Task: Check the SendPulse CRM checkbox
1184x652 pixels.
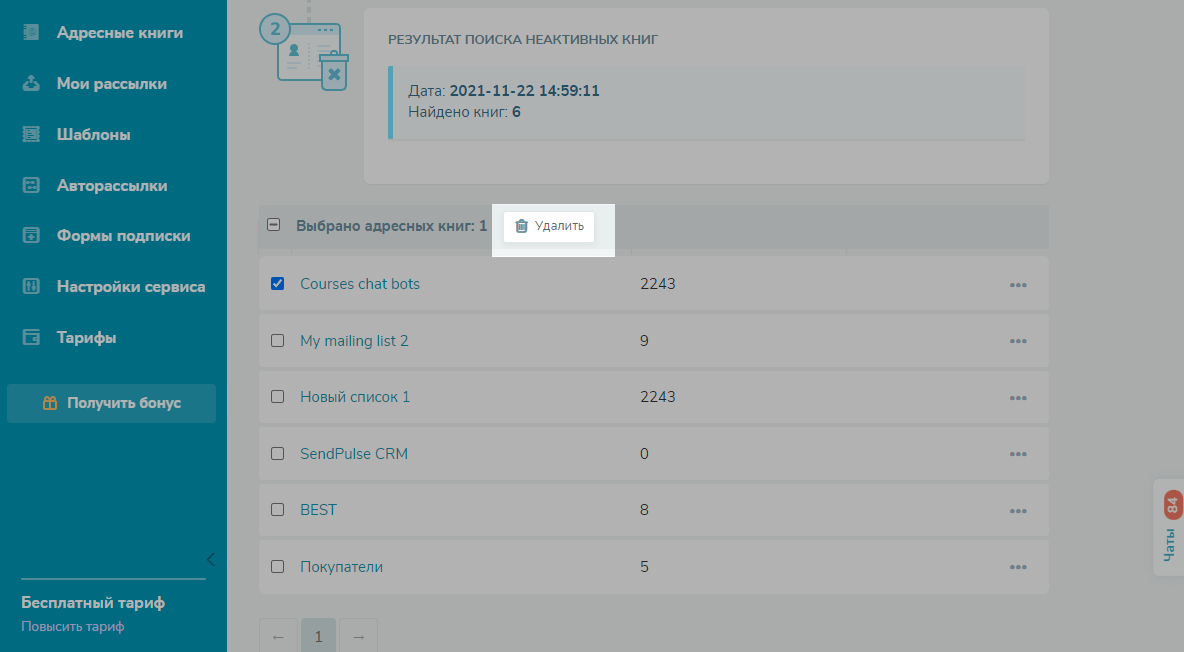Action: click(x=277, y=453)
